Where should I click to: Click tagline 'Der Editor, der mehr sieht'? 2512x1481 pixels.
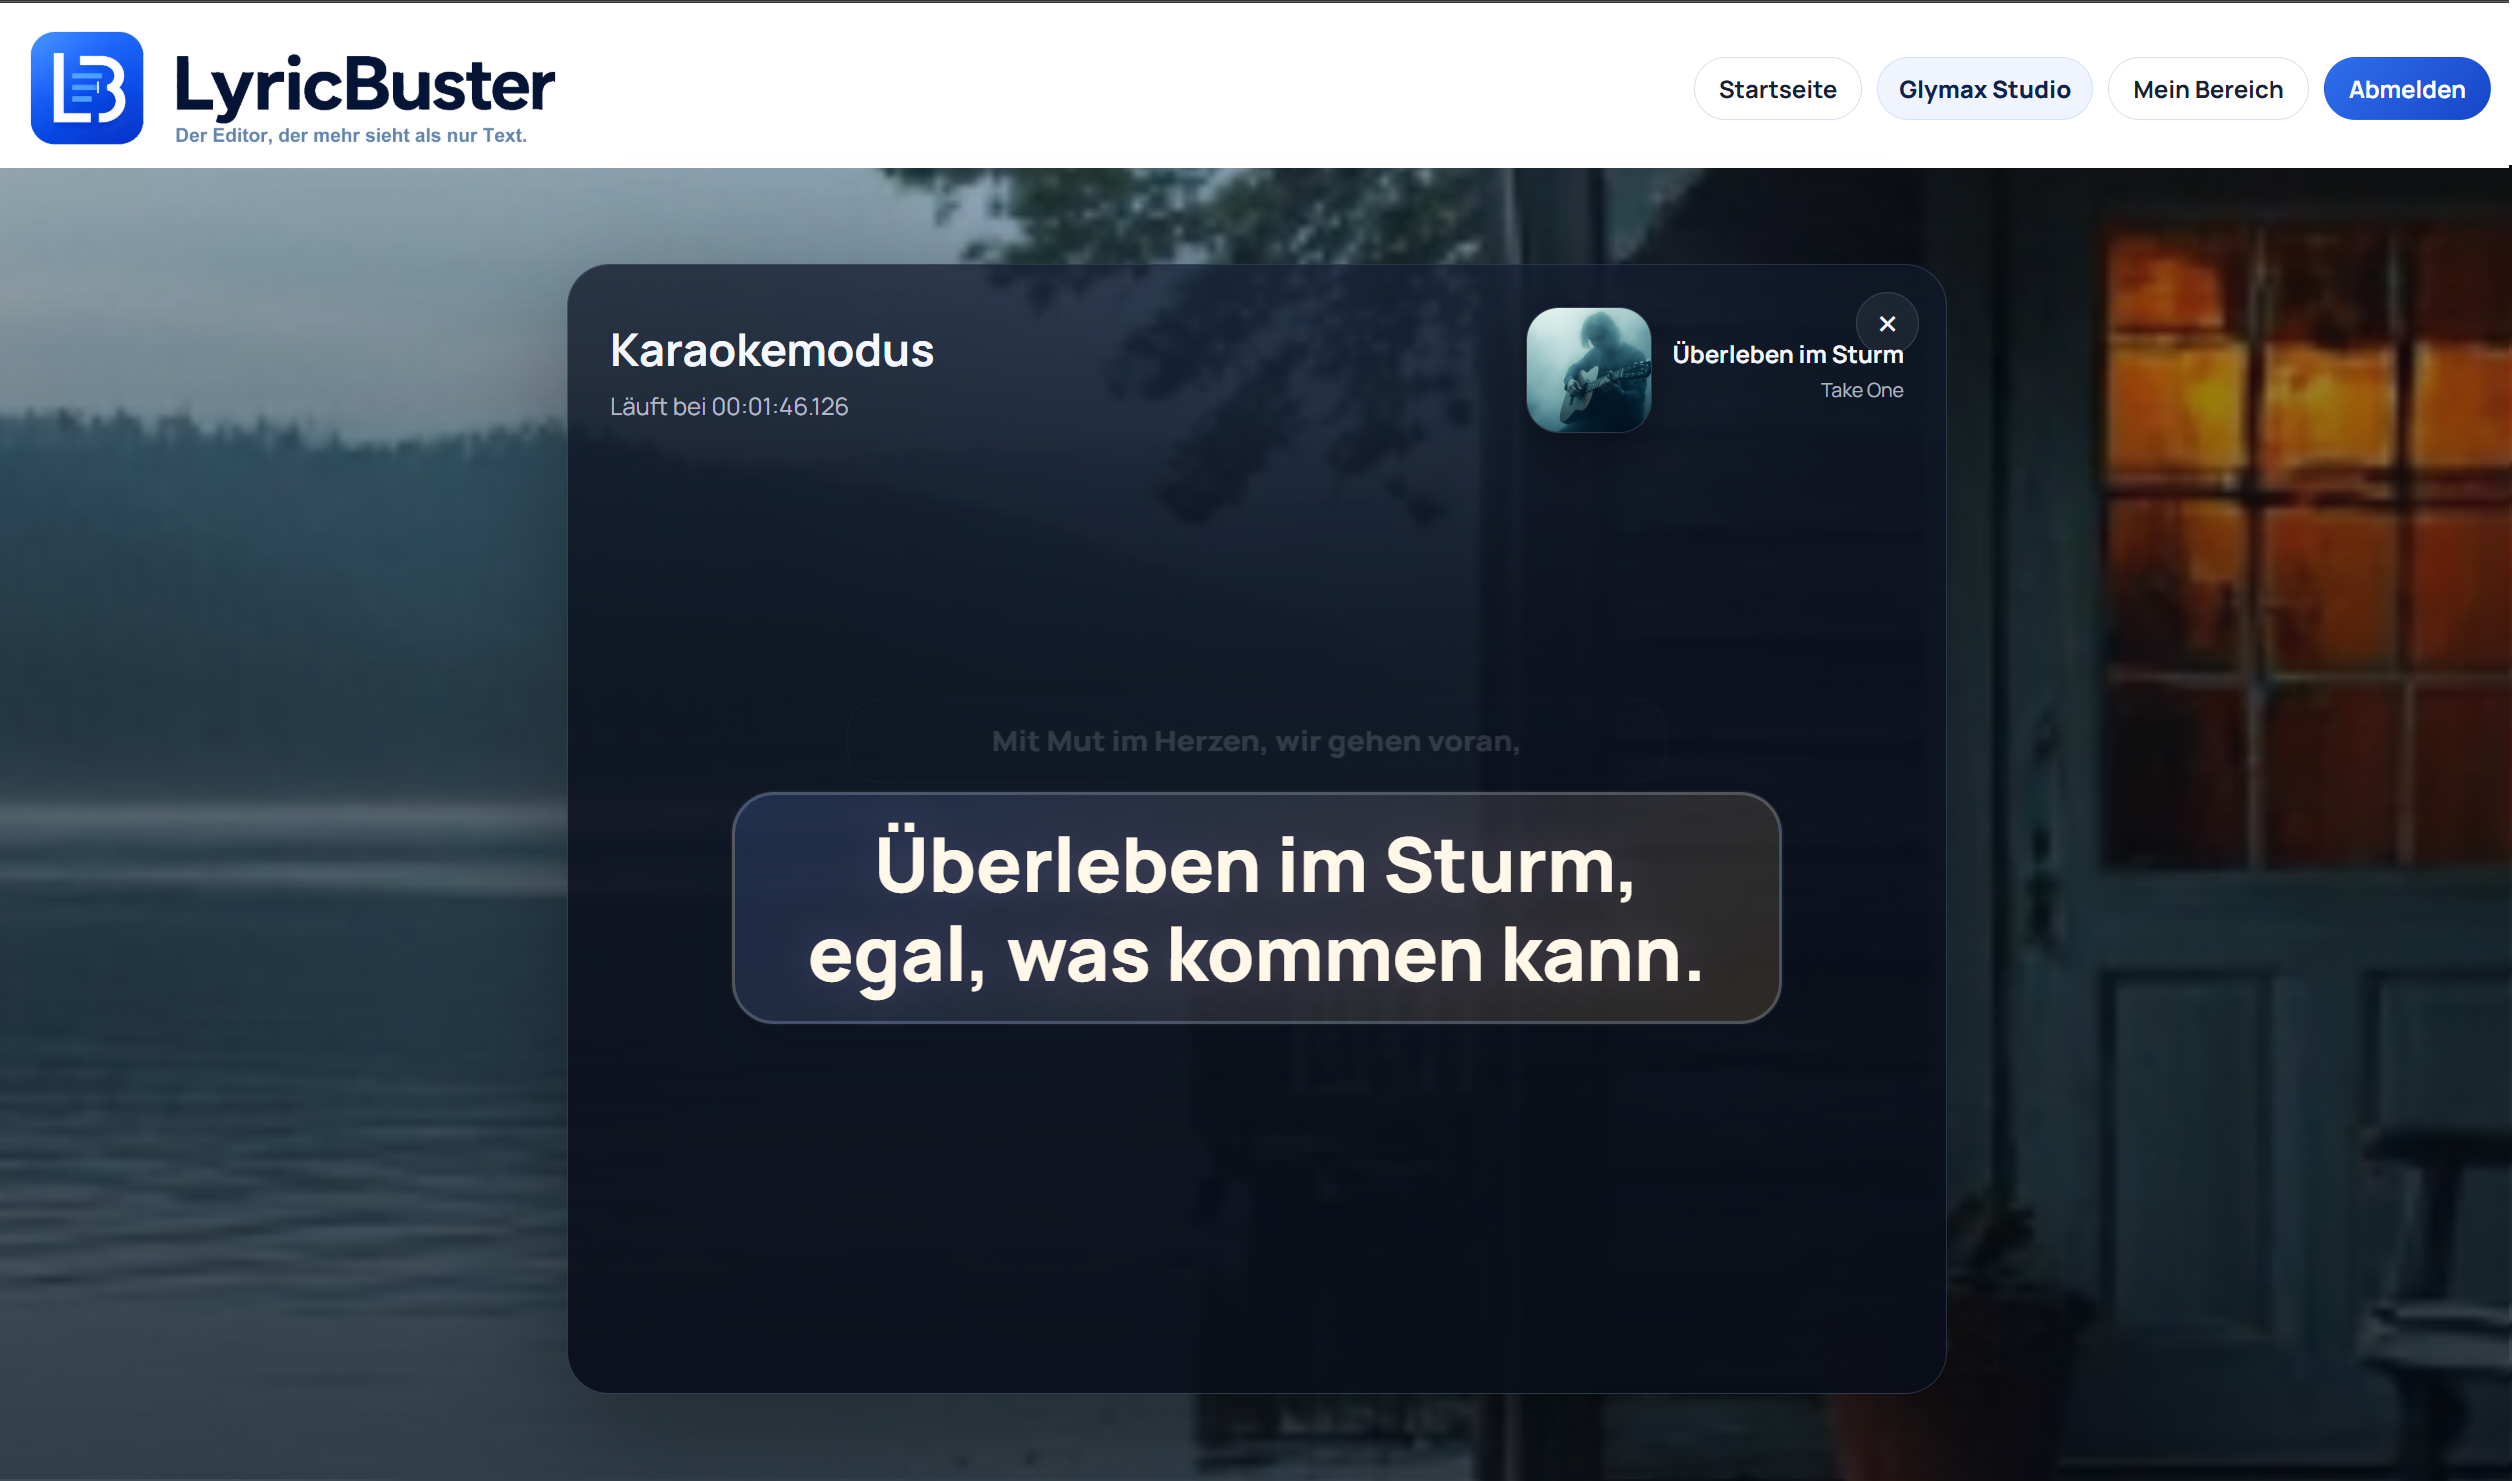tap(351, 135)
